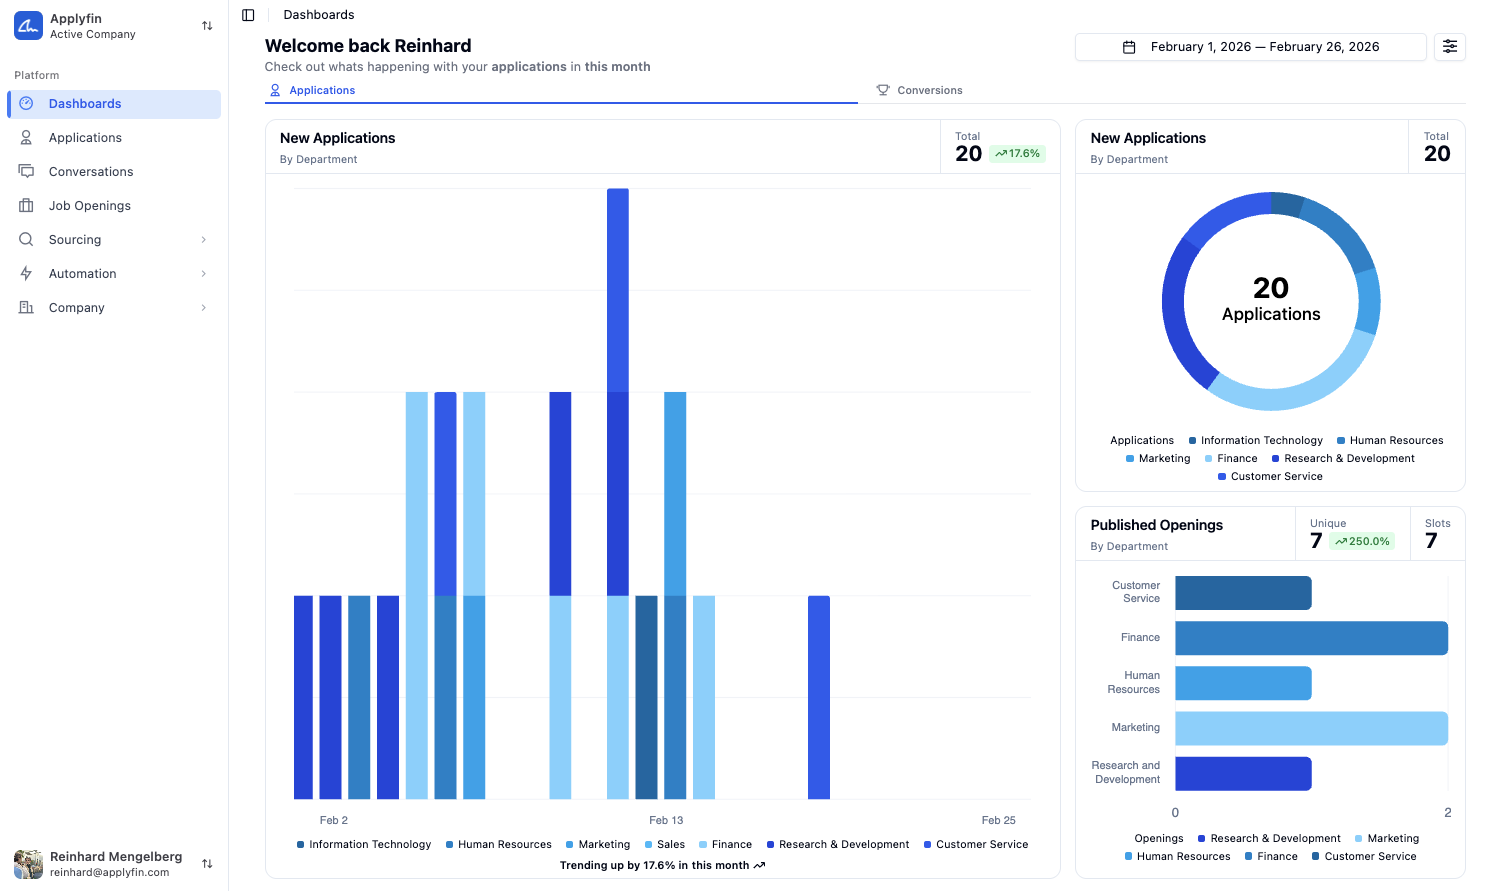This screenshot has height=891, width=1502.
Task: Click the calendar icon in date picker
Action: coord(1129,47)
